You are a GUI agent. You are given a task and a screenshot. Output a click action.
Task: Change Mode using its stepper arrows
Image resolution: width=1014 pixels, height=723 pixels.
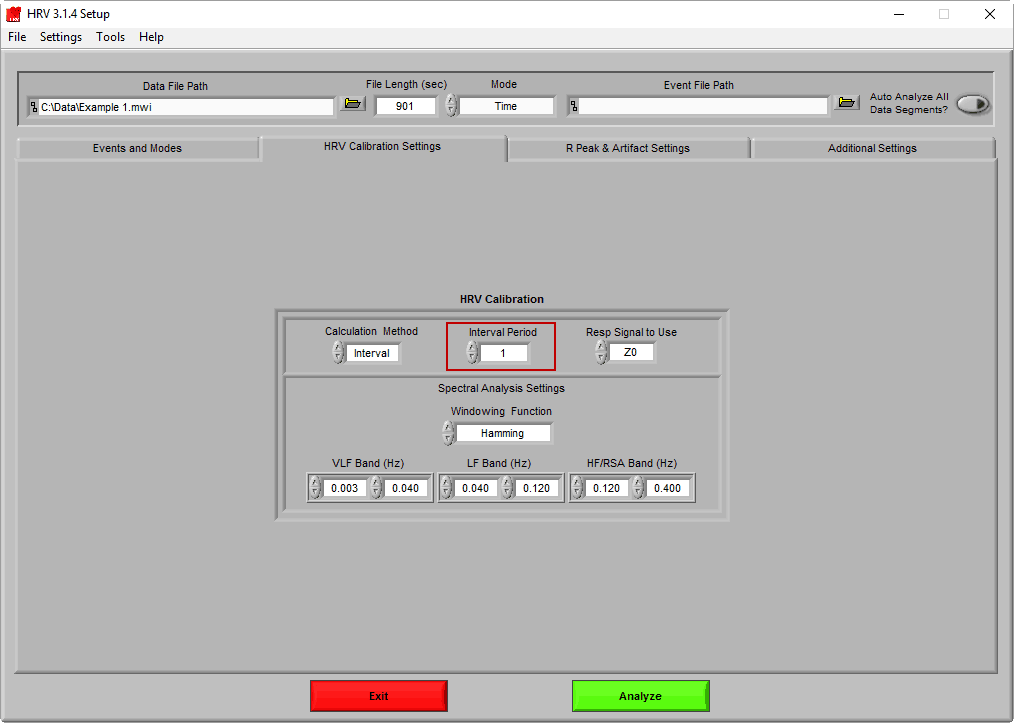(x=451, y=105)
